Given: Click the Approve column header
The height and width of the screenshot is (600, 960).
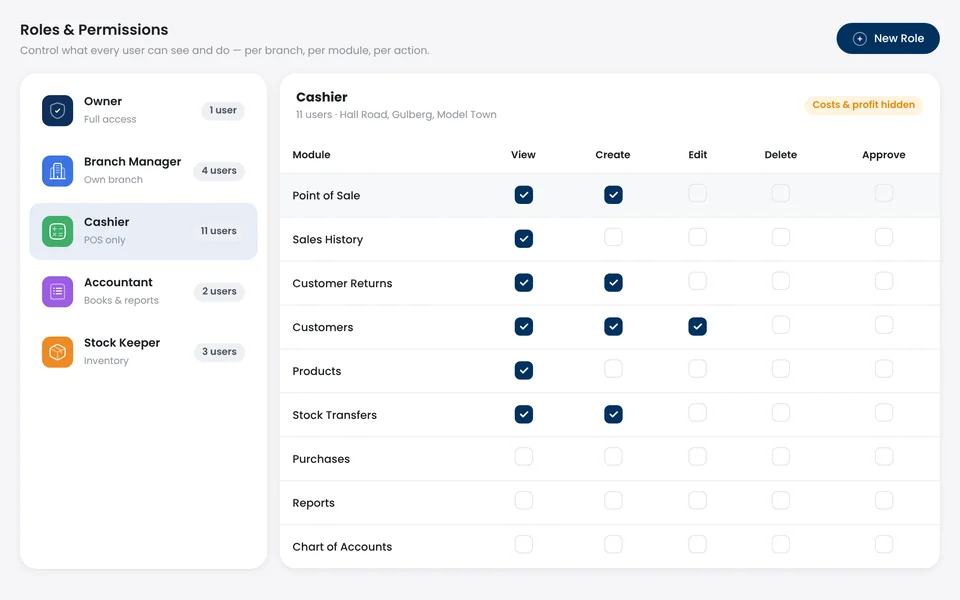Looking at the screenshot, I should pyautogui.click(x=883, y=155).
